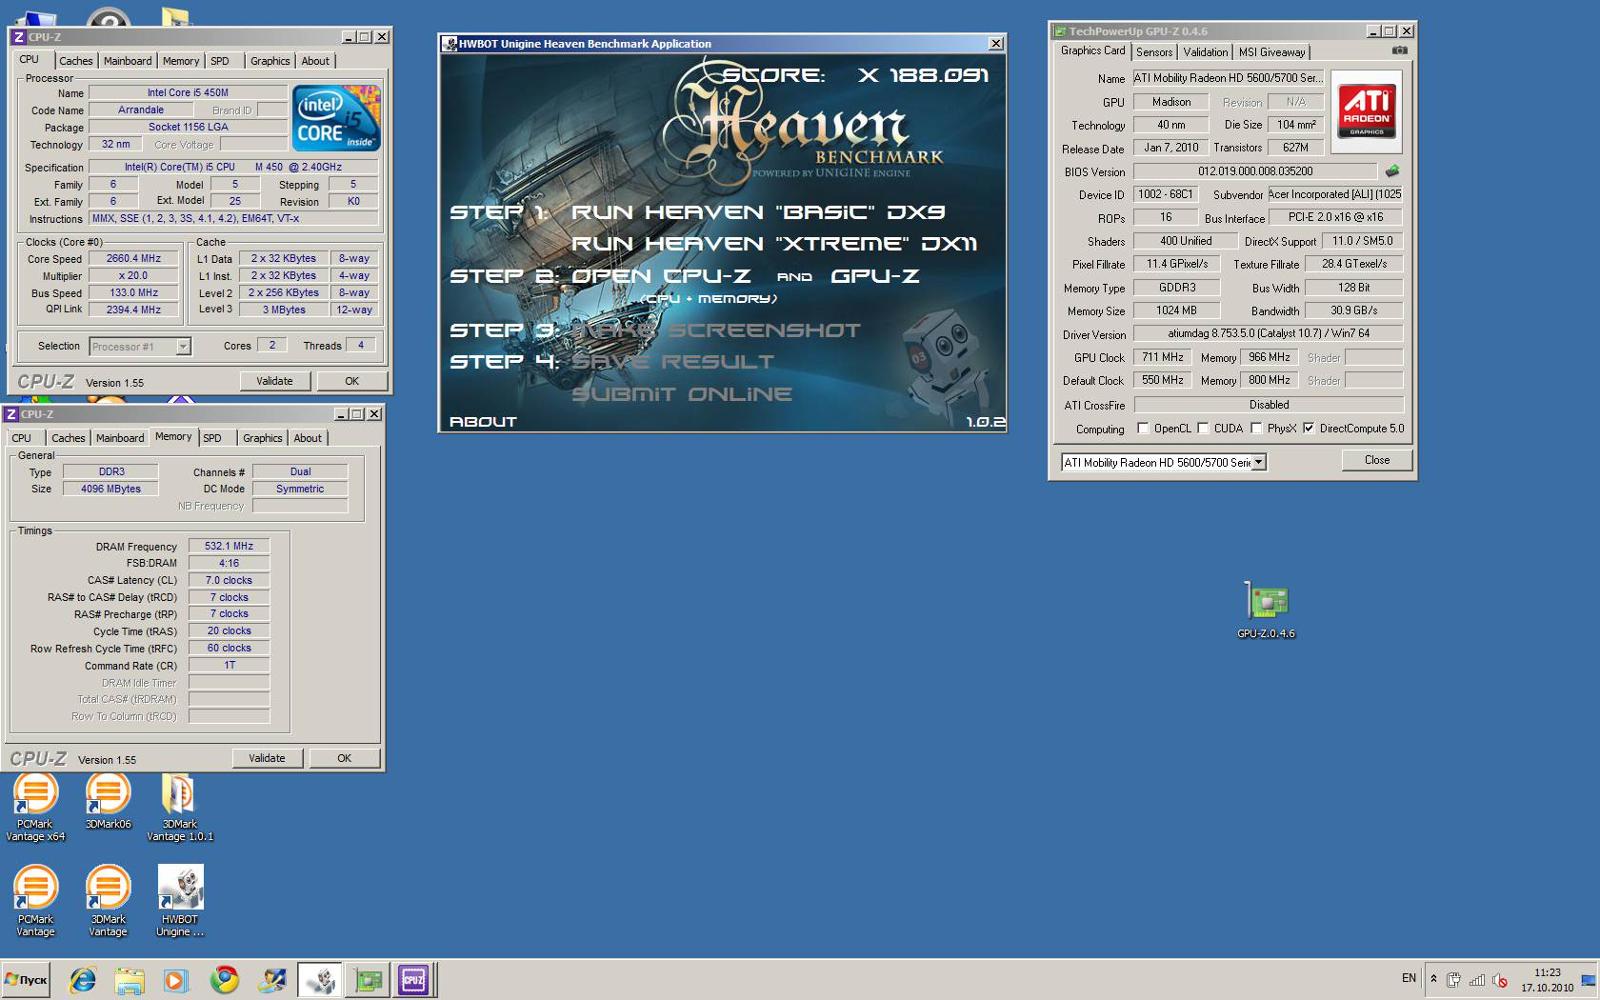The width and height of the screenshot is (1600, 1000).
Task: Click Validate in CPU-Z window showing memory Timings
Action: point(266,758)
